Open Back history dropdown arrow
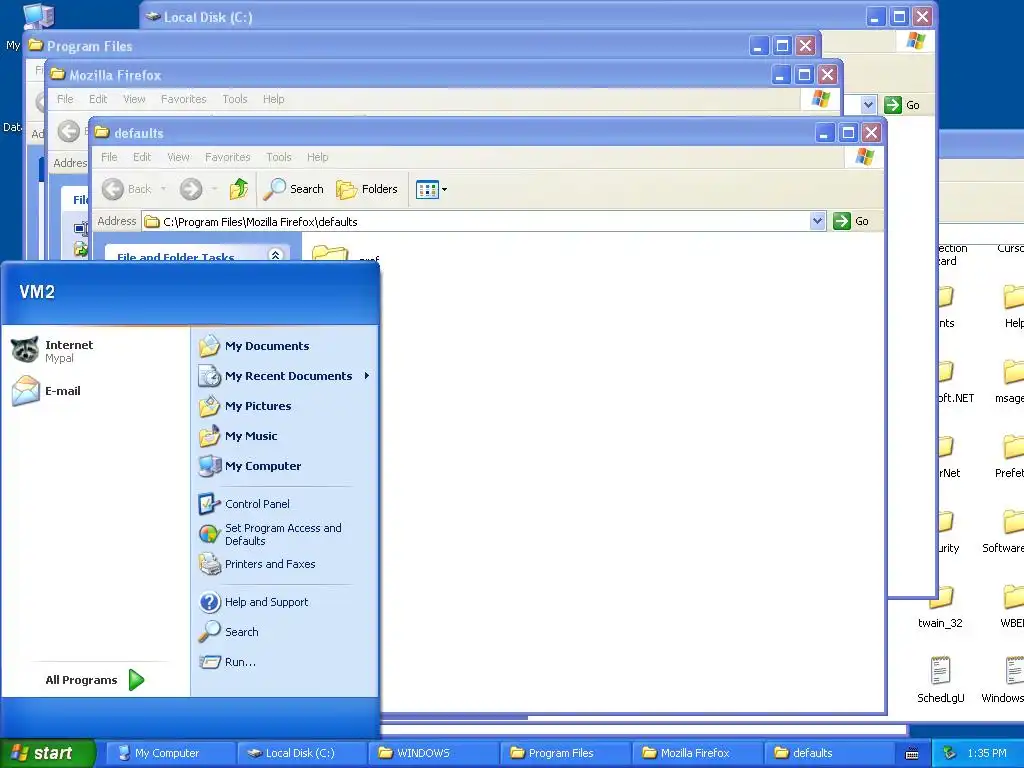 (x=163, y=189)
